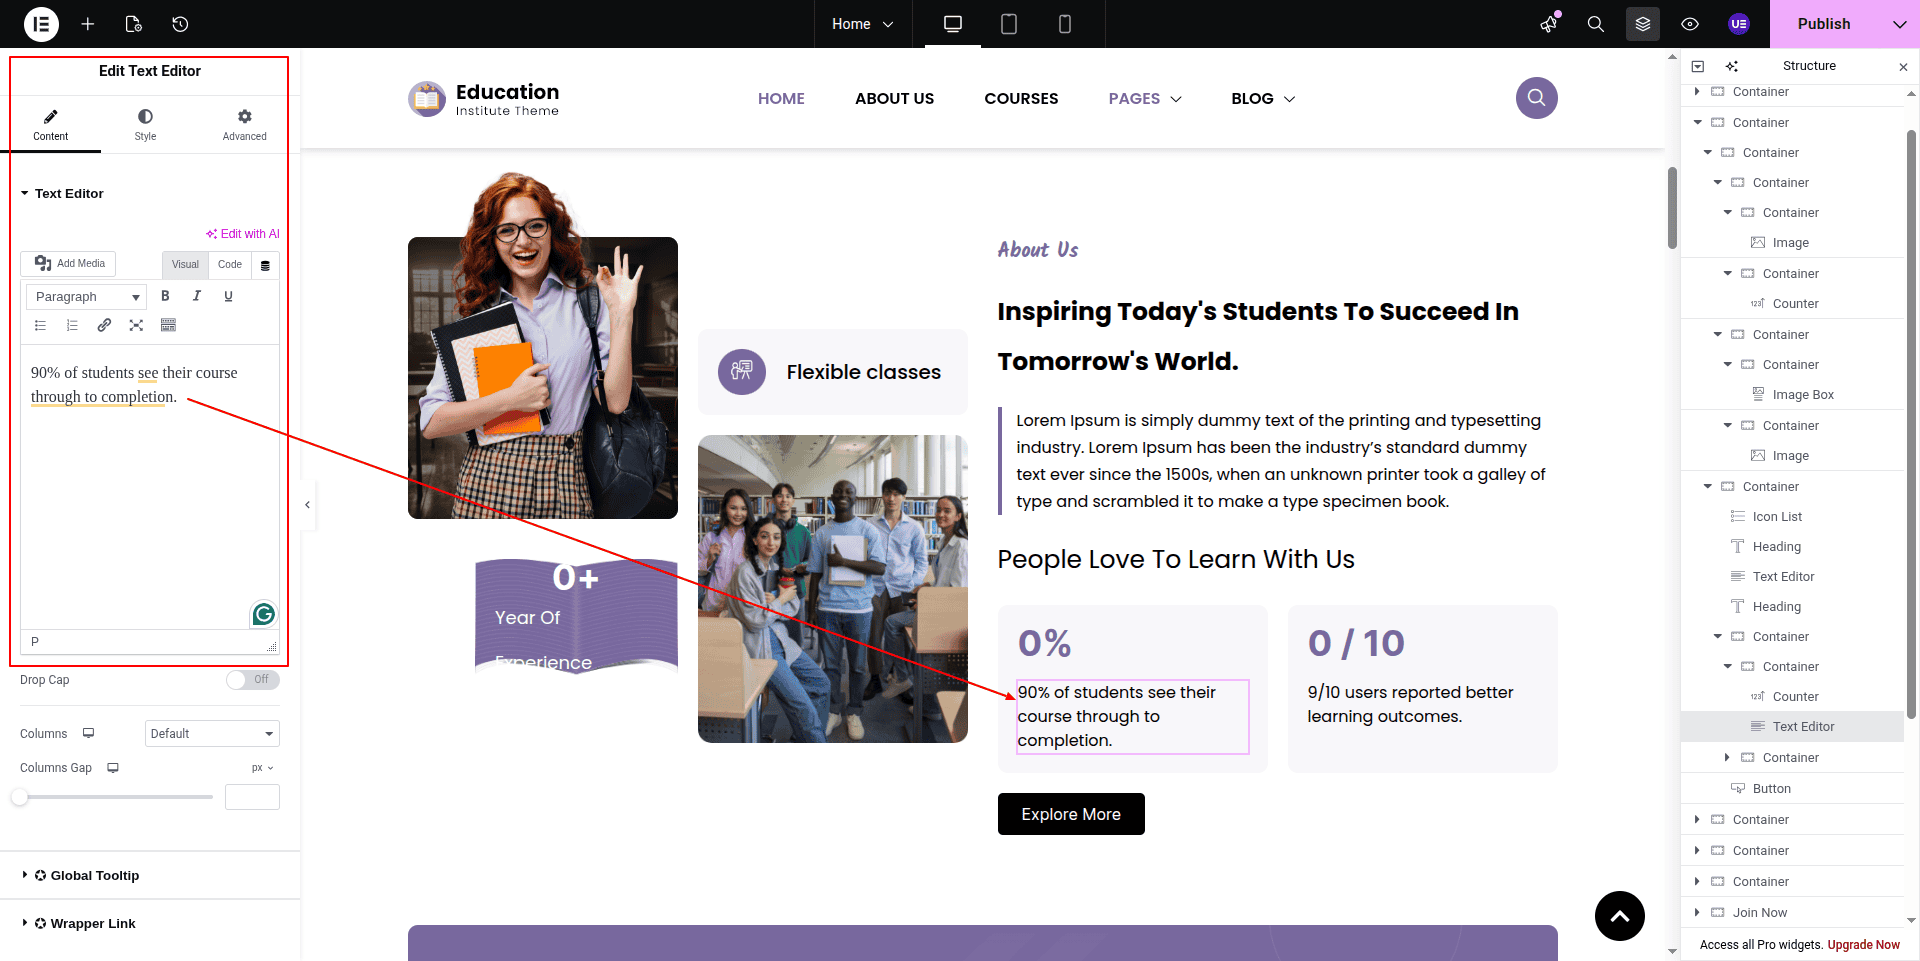1920x961 pixels.
Task: Open the Finder search icon
Action: pyautogui.click(x=1595, y=24)
